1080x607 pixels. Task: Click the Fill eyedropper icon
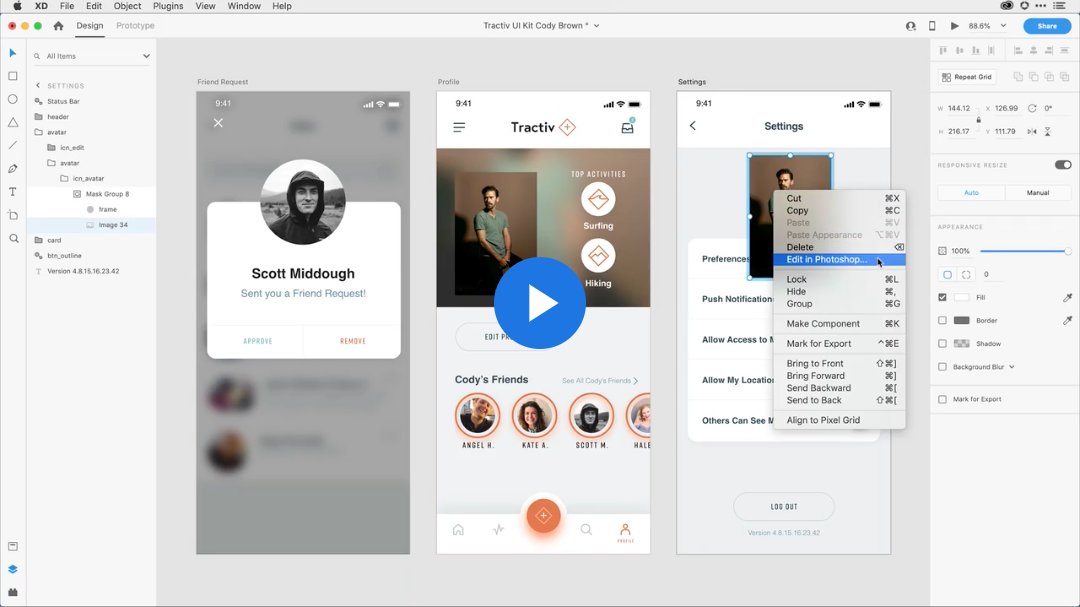click(1067, 298)
